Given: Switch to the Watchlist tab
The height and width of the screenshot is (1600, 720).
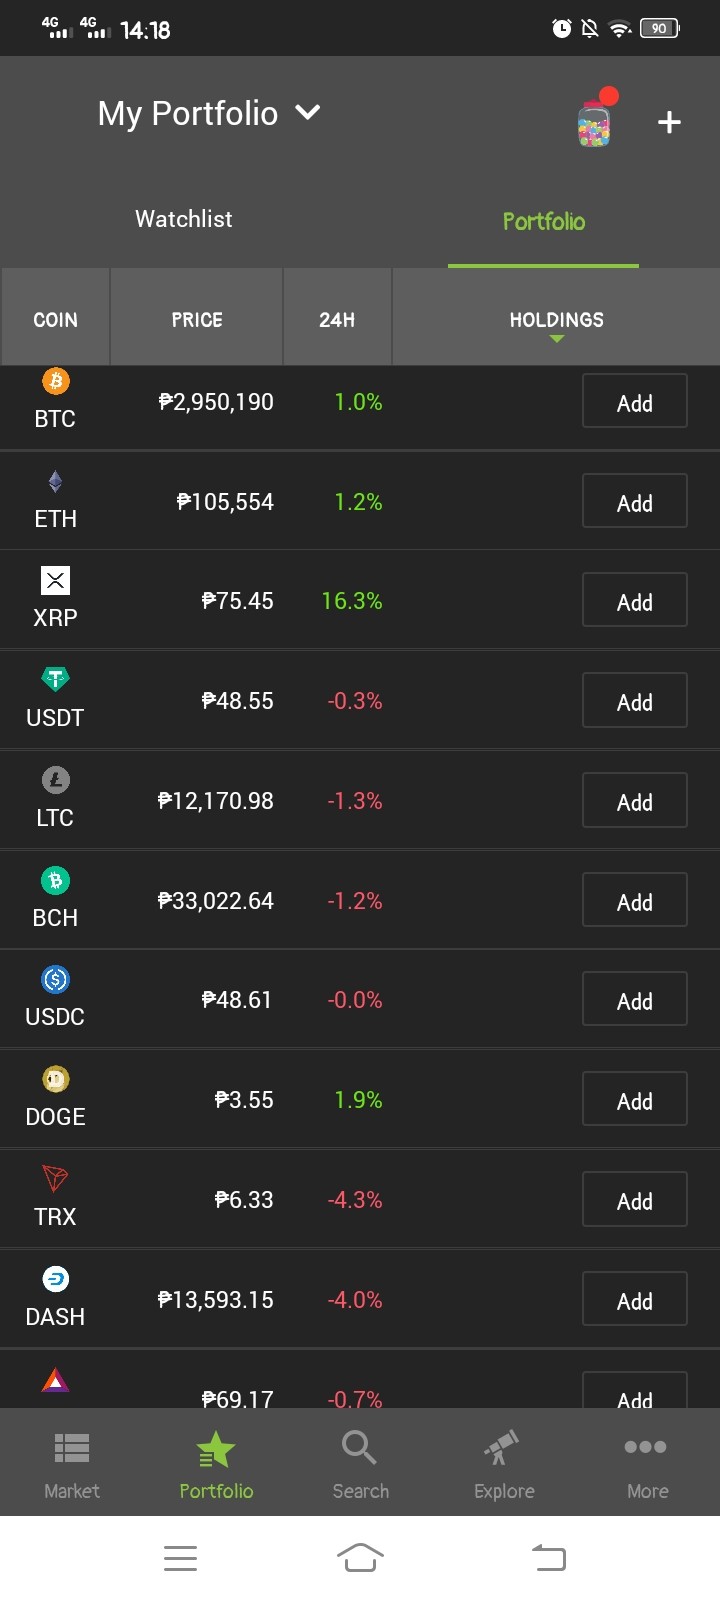Looking at the screenshot, I should point(184,219).
